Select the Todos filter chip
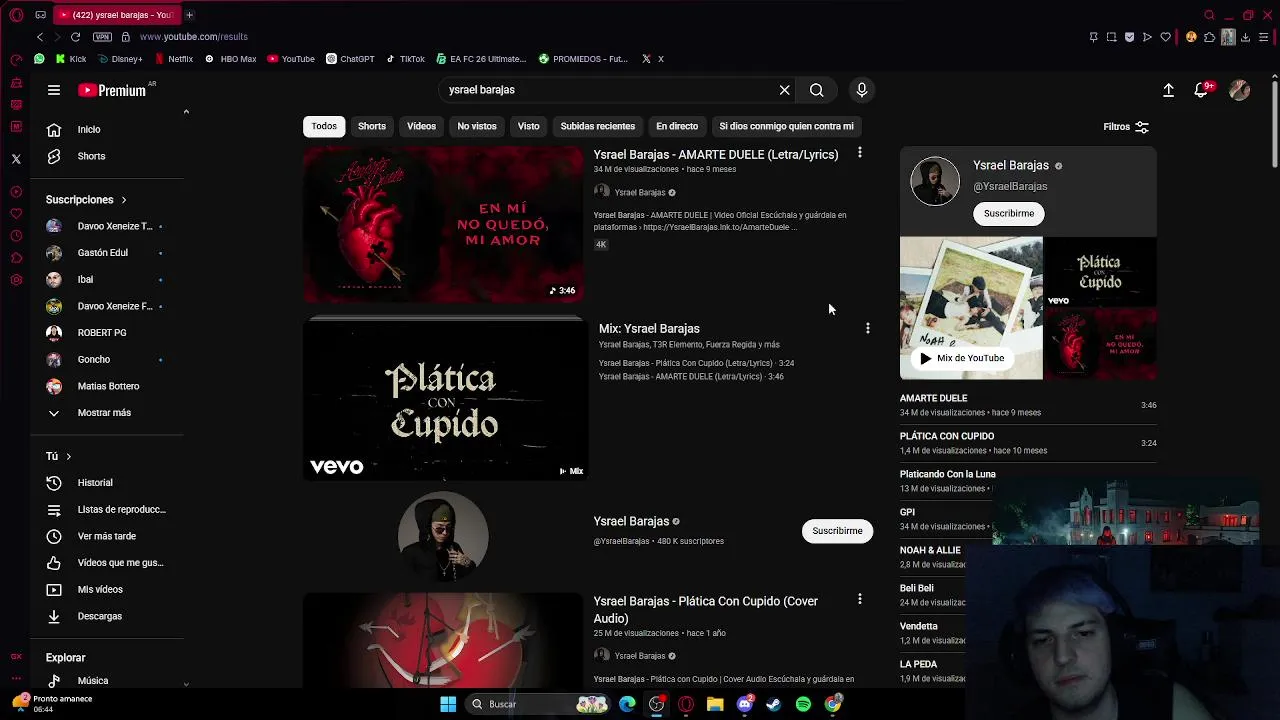 coord(324,126)
